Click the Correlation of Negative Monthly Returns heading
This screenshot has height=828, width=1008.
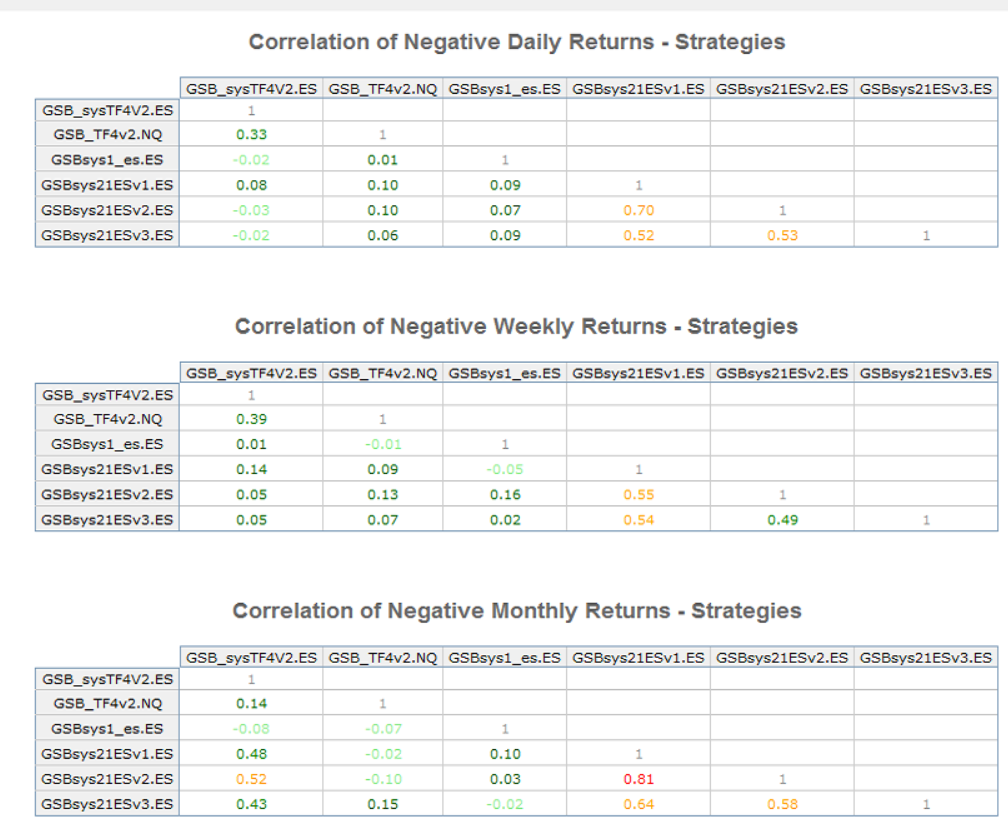(x=516, y=611)
